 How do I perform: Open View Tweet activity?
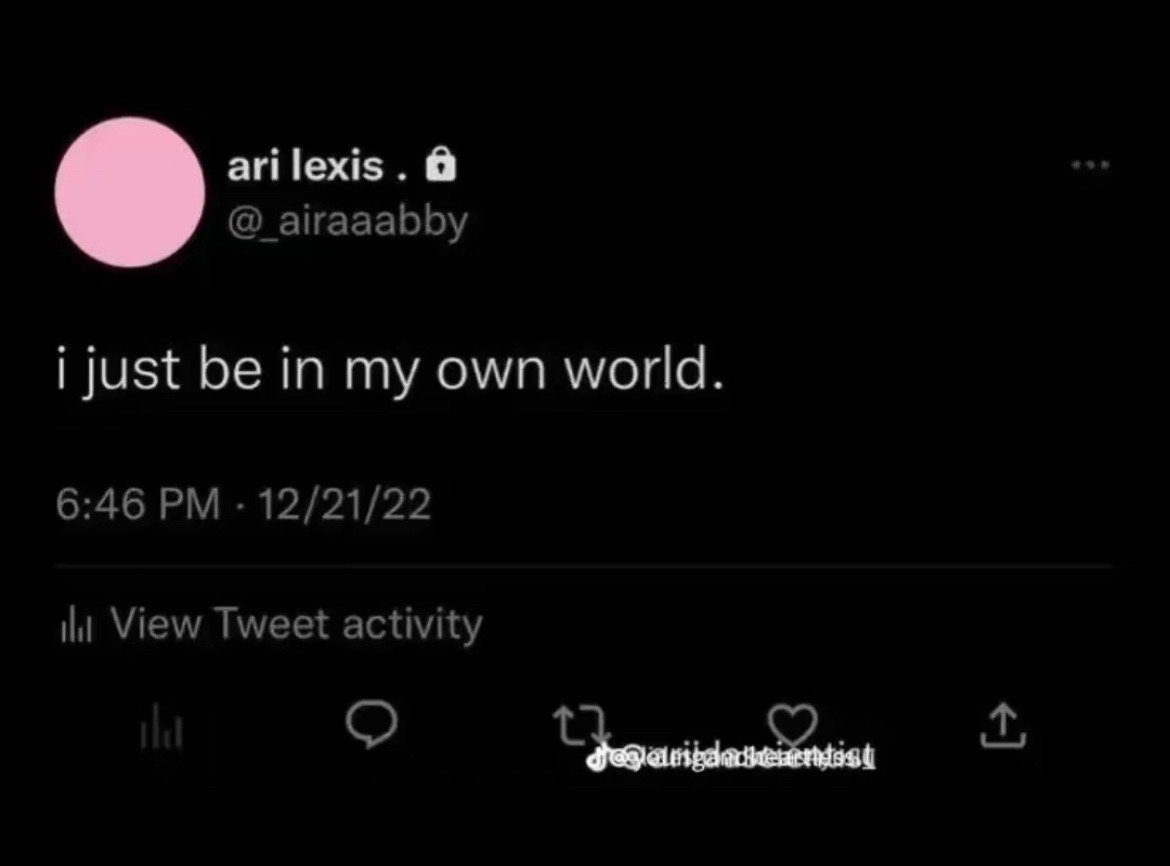(x=296, y=624)
